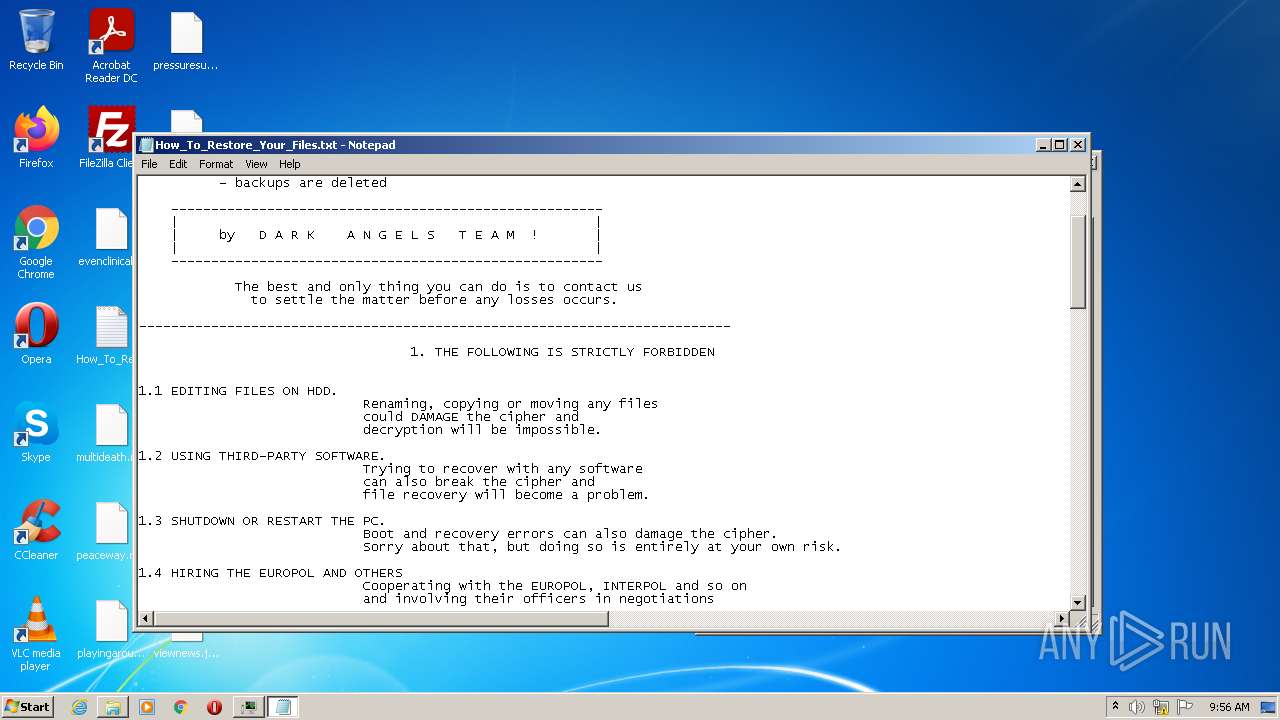Open the peaceway file icon

(106, 530)
